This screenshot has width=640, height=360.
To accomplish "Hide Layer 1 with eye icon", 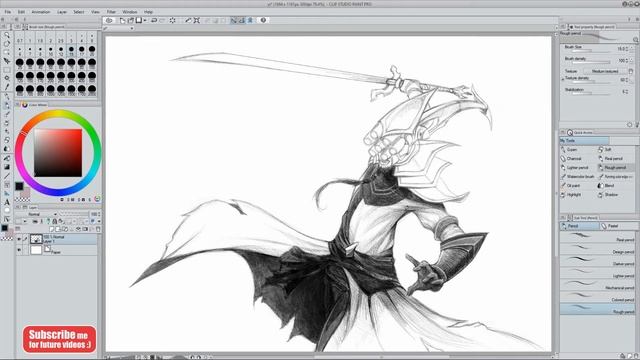I will pyautogui.click(x=19, y=239).
